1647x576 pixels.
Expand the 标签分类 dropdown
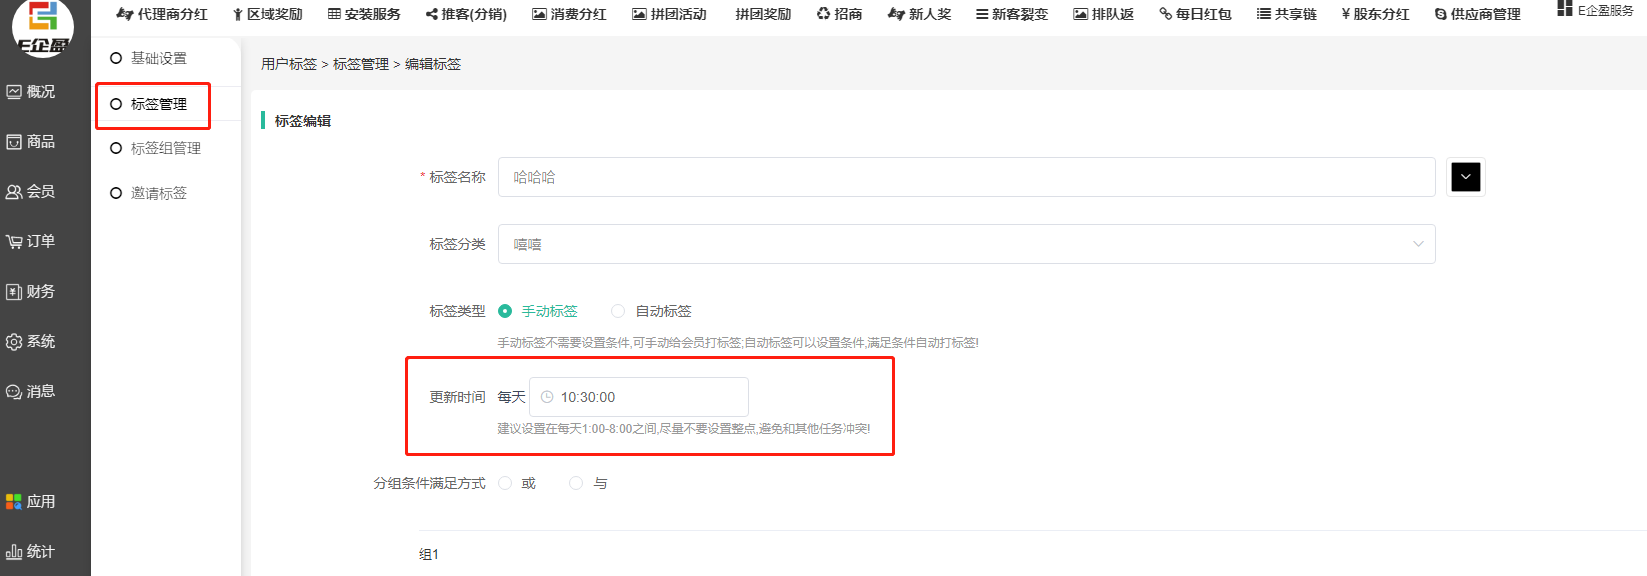pos(966,244)
